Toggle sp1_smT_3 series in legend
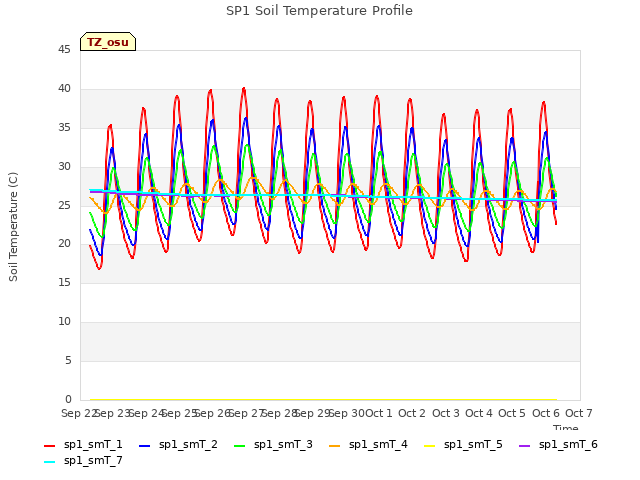The height and width of the screenshot is (480, 640). (273, 444)
